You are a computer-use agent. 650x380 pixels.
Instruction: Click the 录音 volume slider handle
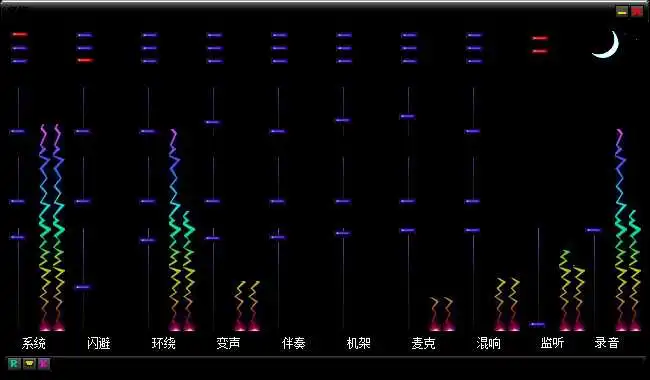click(594, 230)
